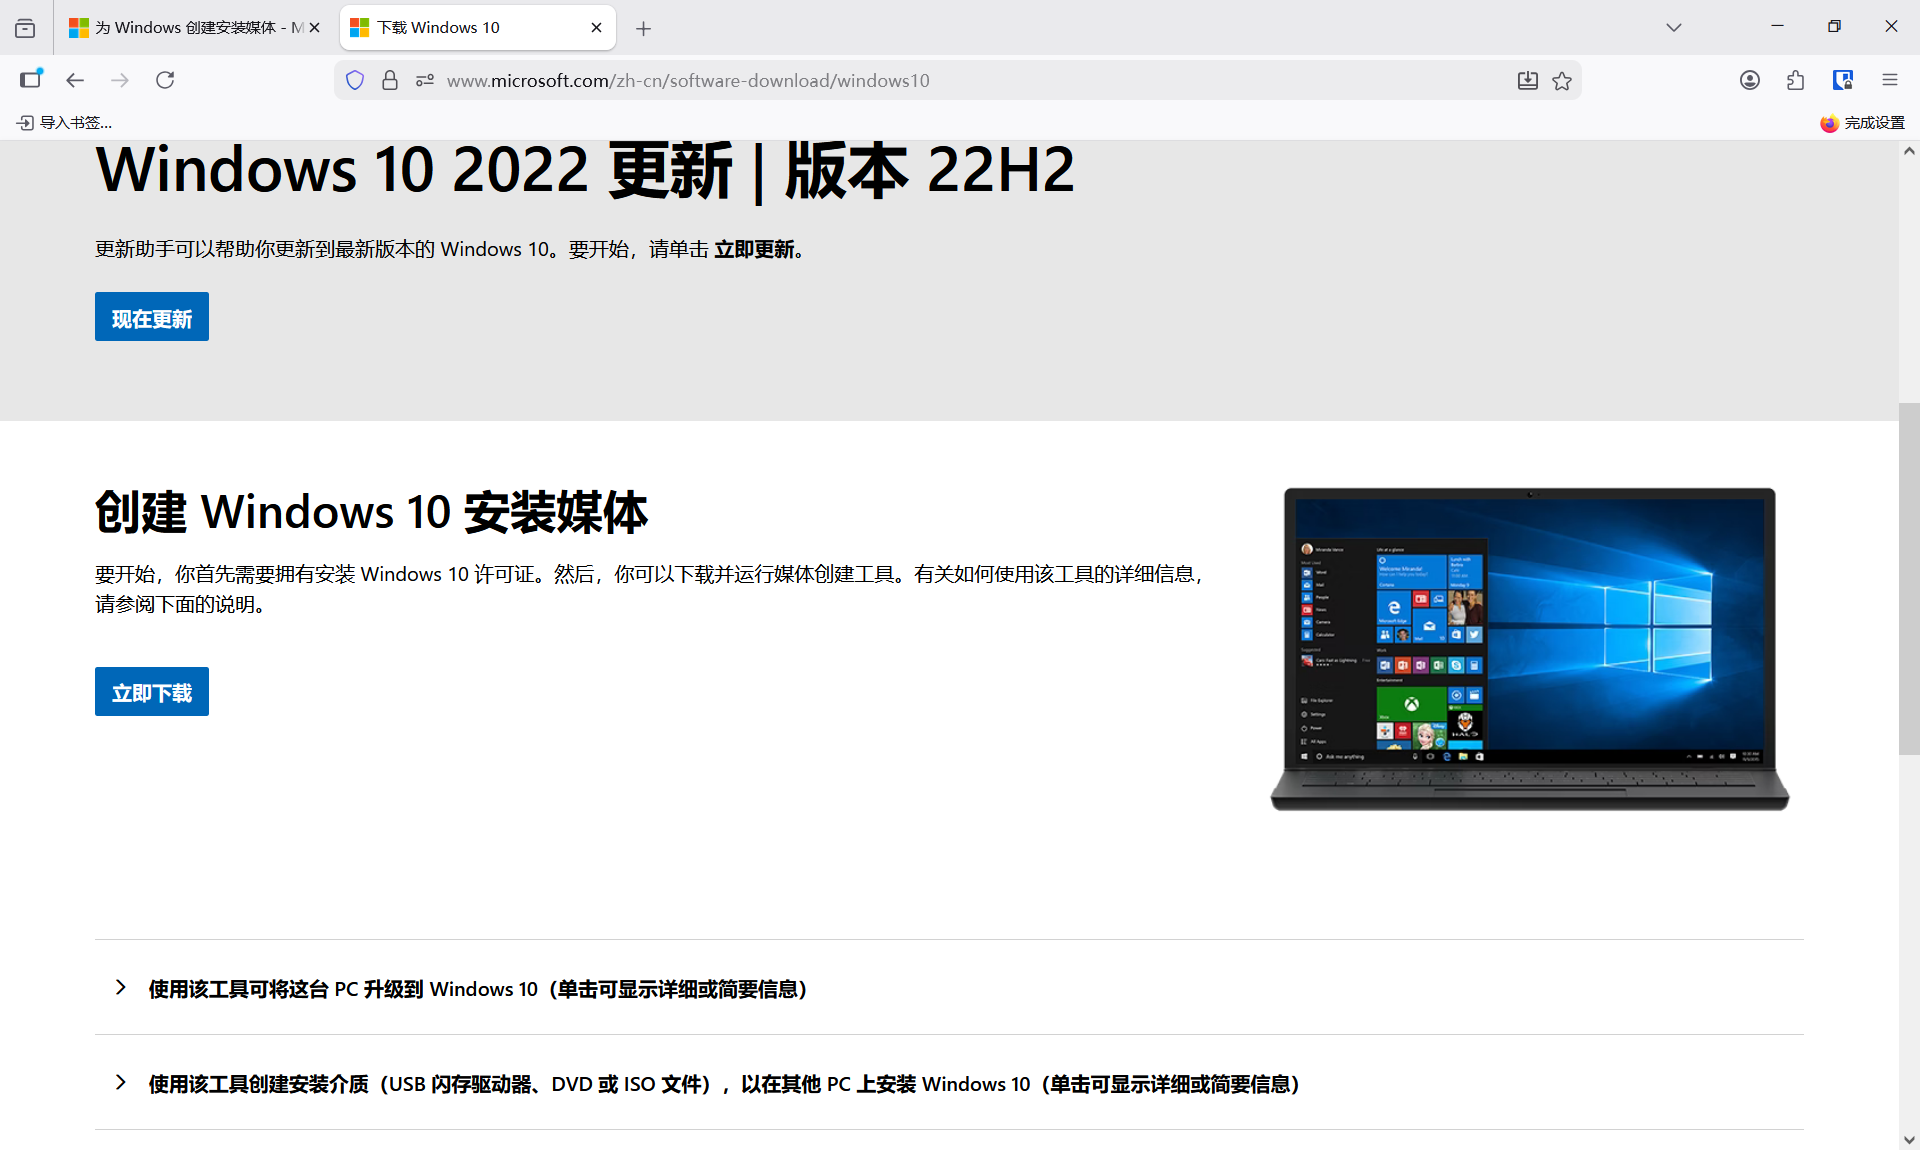
Task: Click the Windows 10 laptop image
Action: point(1529,649)
